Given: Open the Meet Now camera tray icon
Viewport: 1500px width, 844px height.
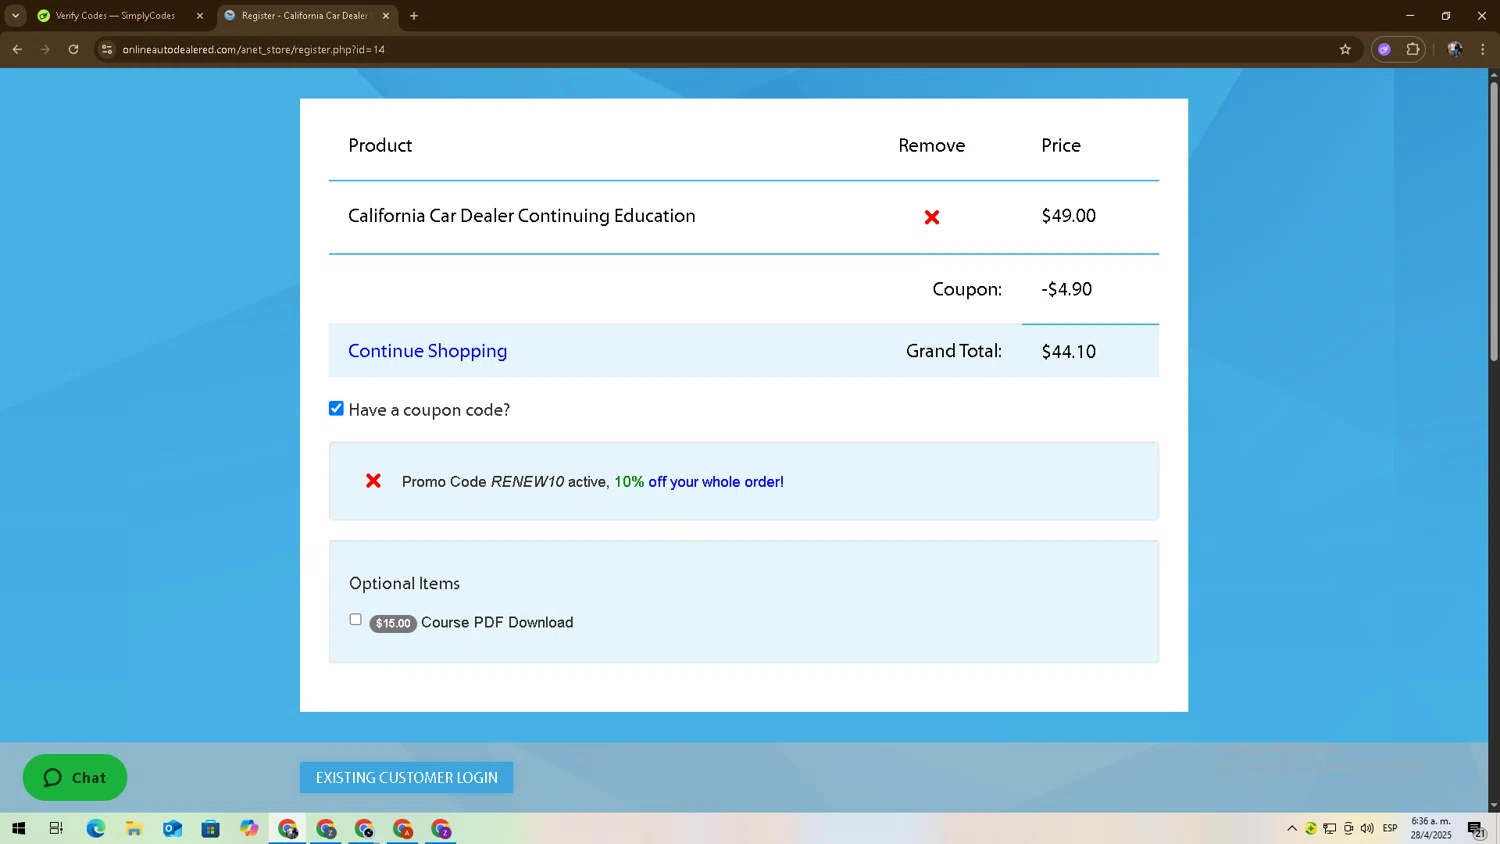Looking at the screenshot, I should (1348, 828).
